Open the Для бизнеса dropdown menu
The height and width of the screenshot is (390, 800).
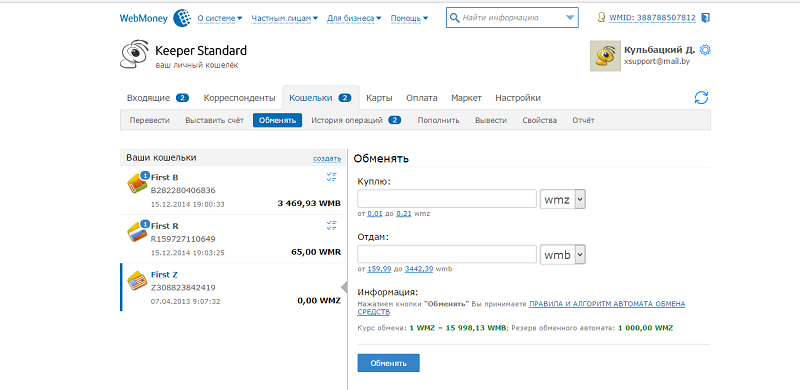tap(354, 18)
